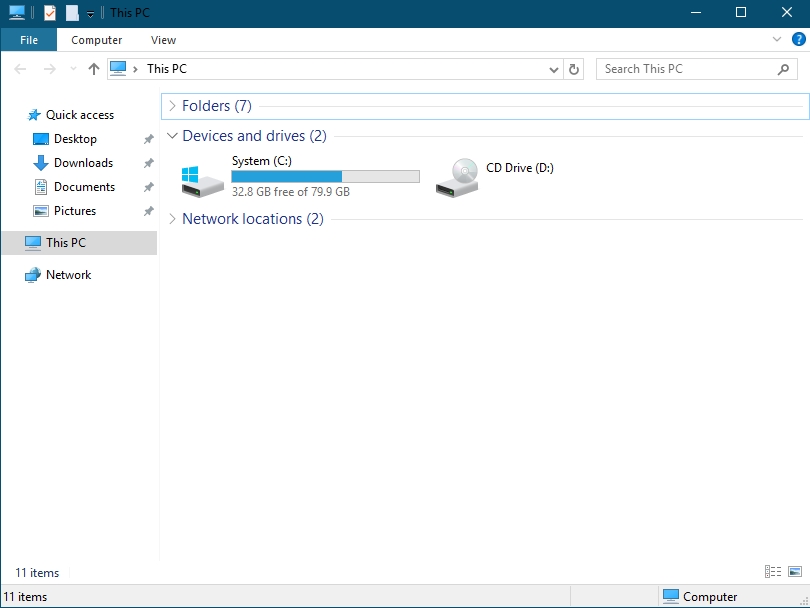Click the Pictures icon in sidebar
The image size is (810, 608).
(41, 211)
